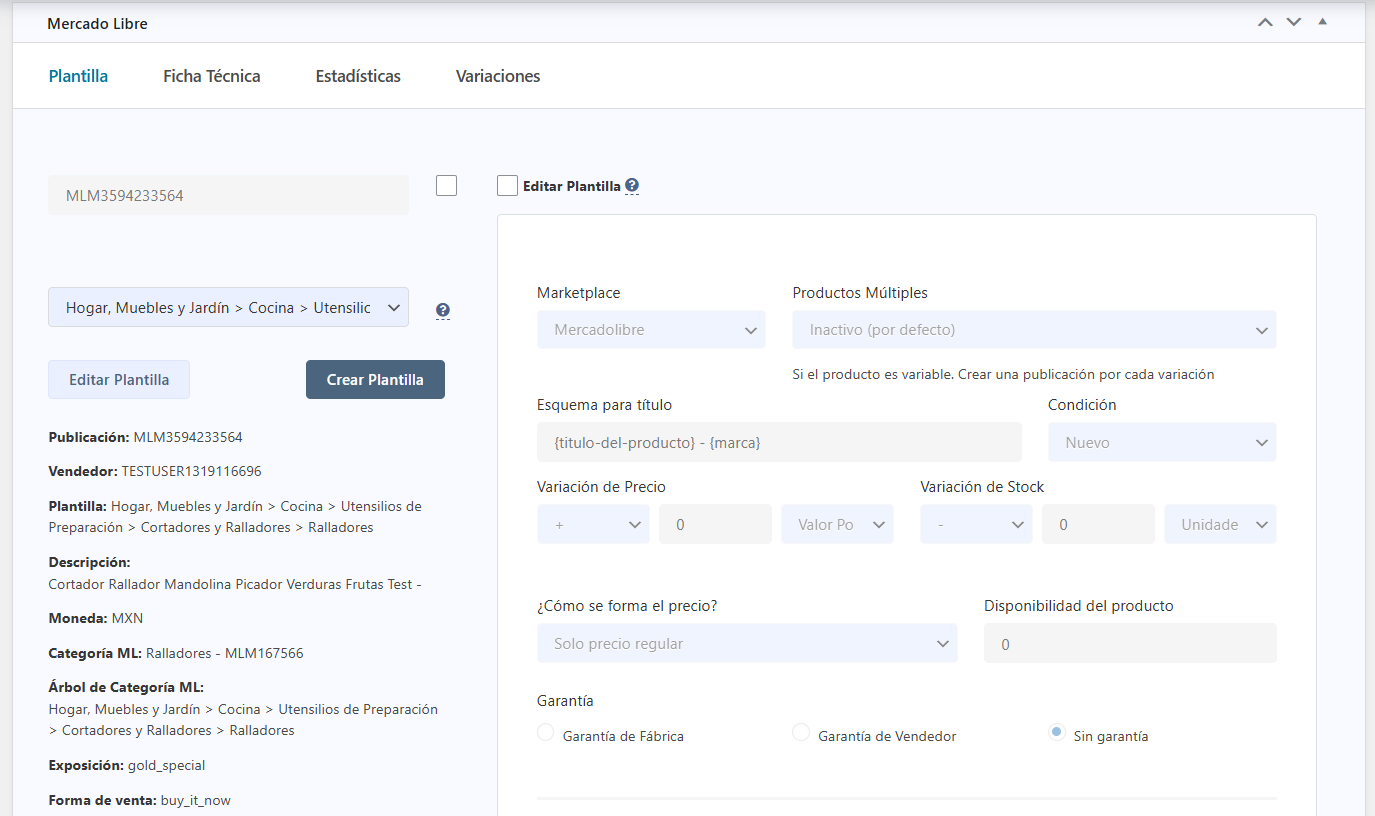
Task: Click the Cortador Rallador Mandolina description text
Action: pyautogui.click(x=235, y=584)
